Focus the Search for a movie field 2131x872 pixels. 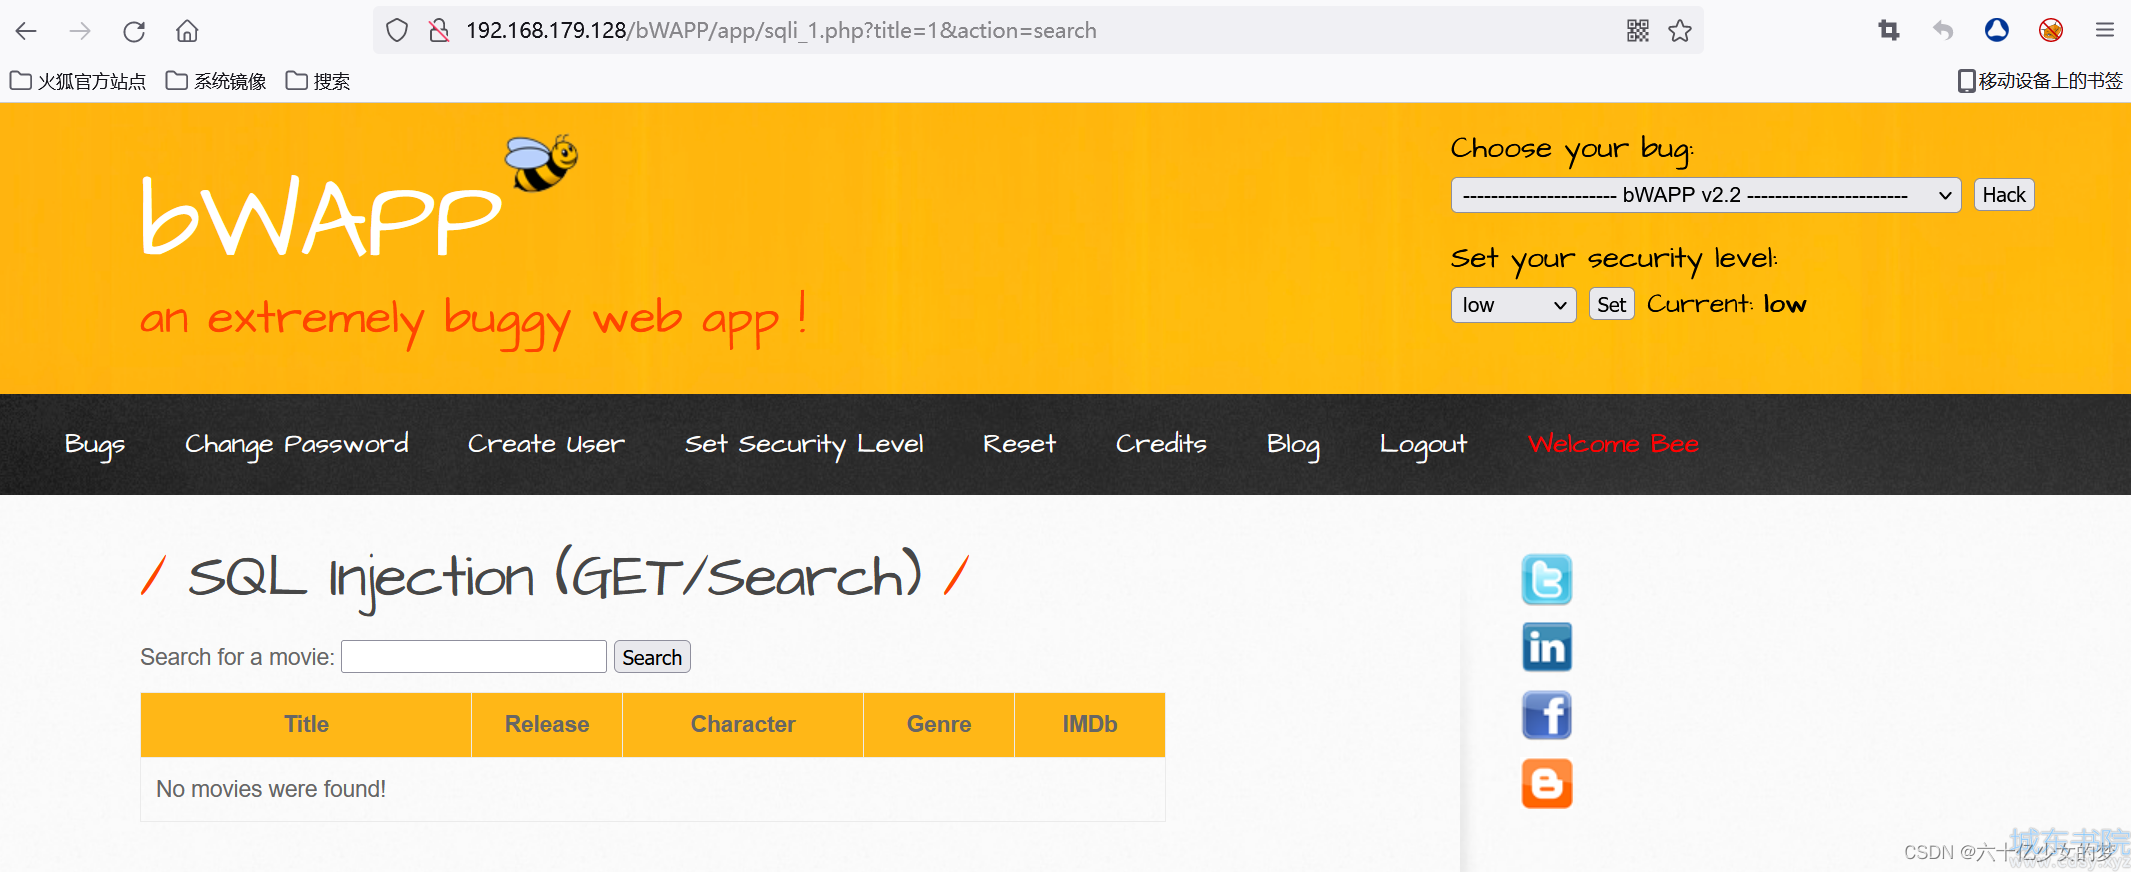474,657
